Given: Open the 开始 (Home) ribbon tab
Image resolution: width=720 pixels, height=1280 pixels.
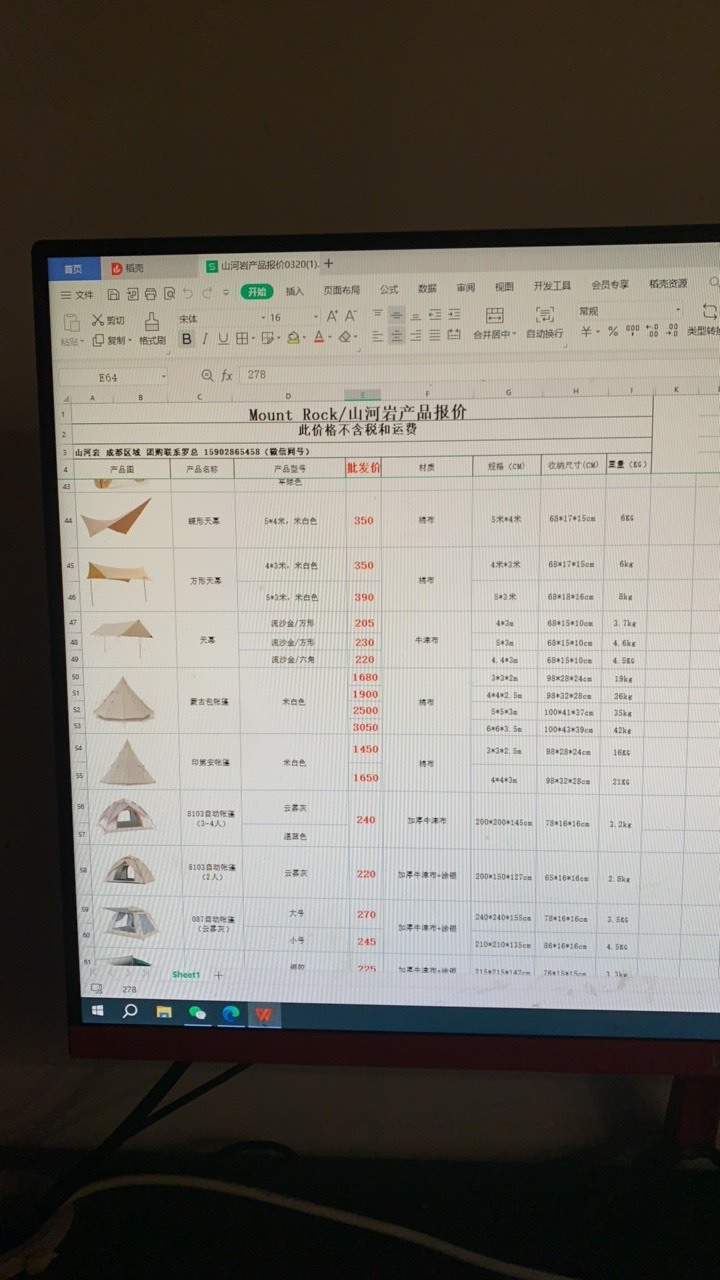Looking at the screenshot, I should 257,292.
